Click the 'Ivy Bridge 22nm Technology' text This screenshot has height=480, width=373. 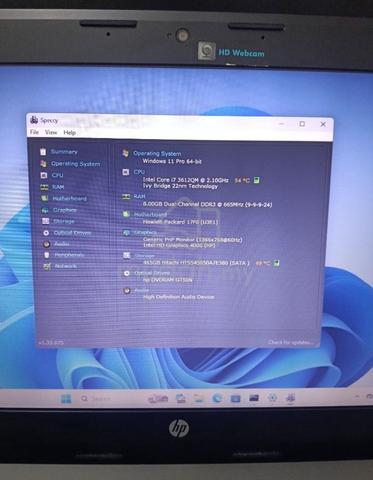(180, 186)
